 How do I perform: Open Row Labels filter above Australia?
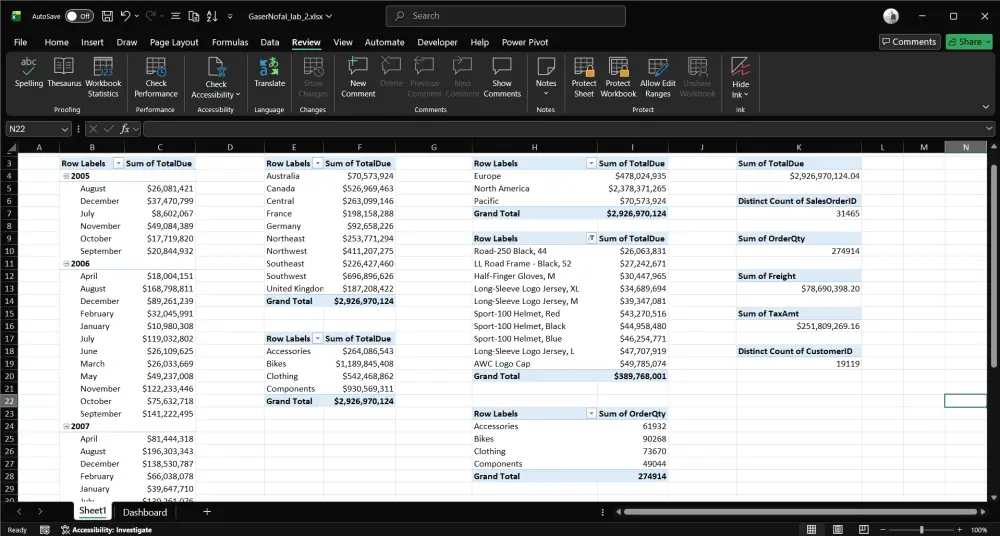click(318, 163)
